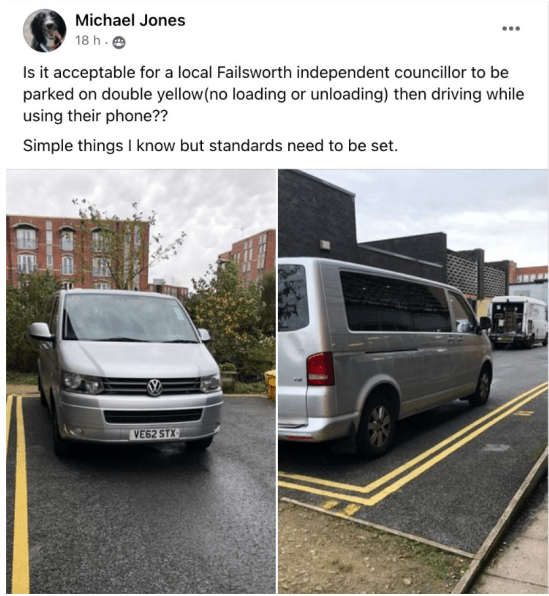
Task: Open Michael Jones's dog profile picture
Action: [x=44, y=30]
